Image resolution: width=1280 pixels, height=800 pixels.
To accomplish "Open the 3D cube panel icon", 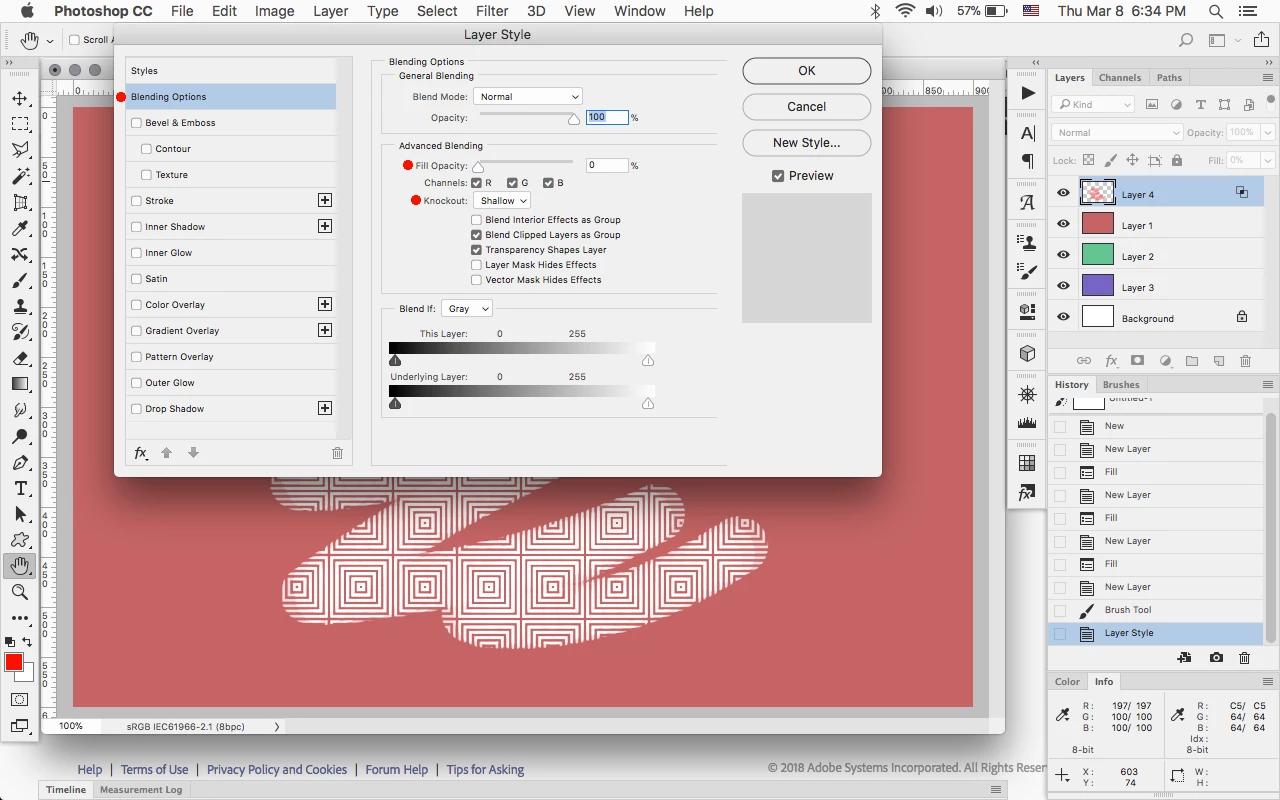I will [x=1028, y=354].
